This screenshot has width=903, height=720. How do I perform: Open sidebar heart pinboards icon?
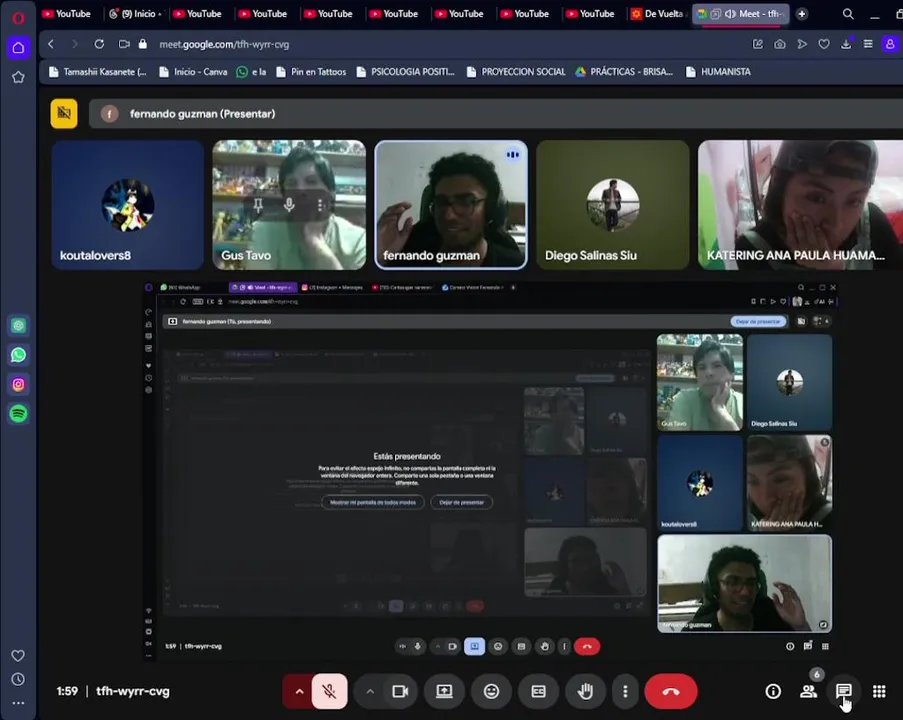click(18, 655)
